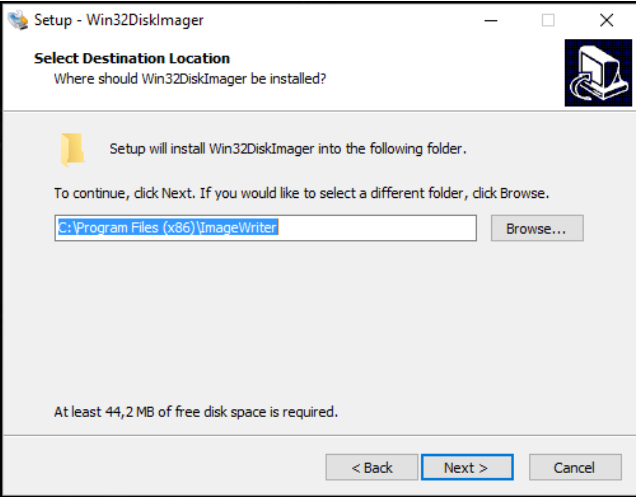Close the Setup wizard window
Viewport: 642px width, 498px height.
click(x=606, y=19)
